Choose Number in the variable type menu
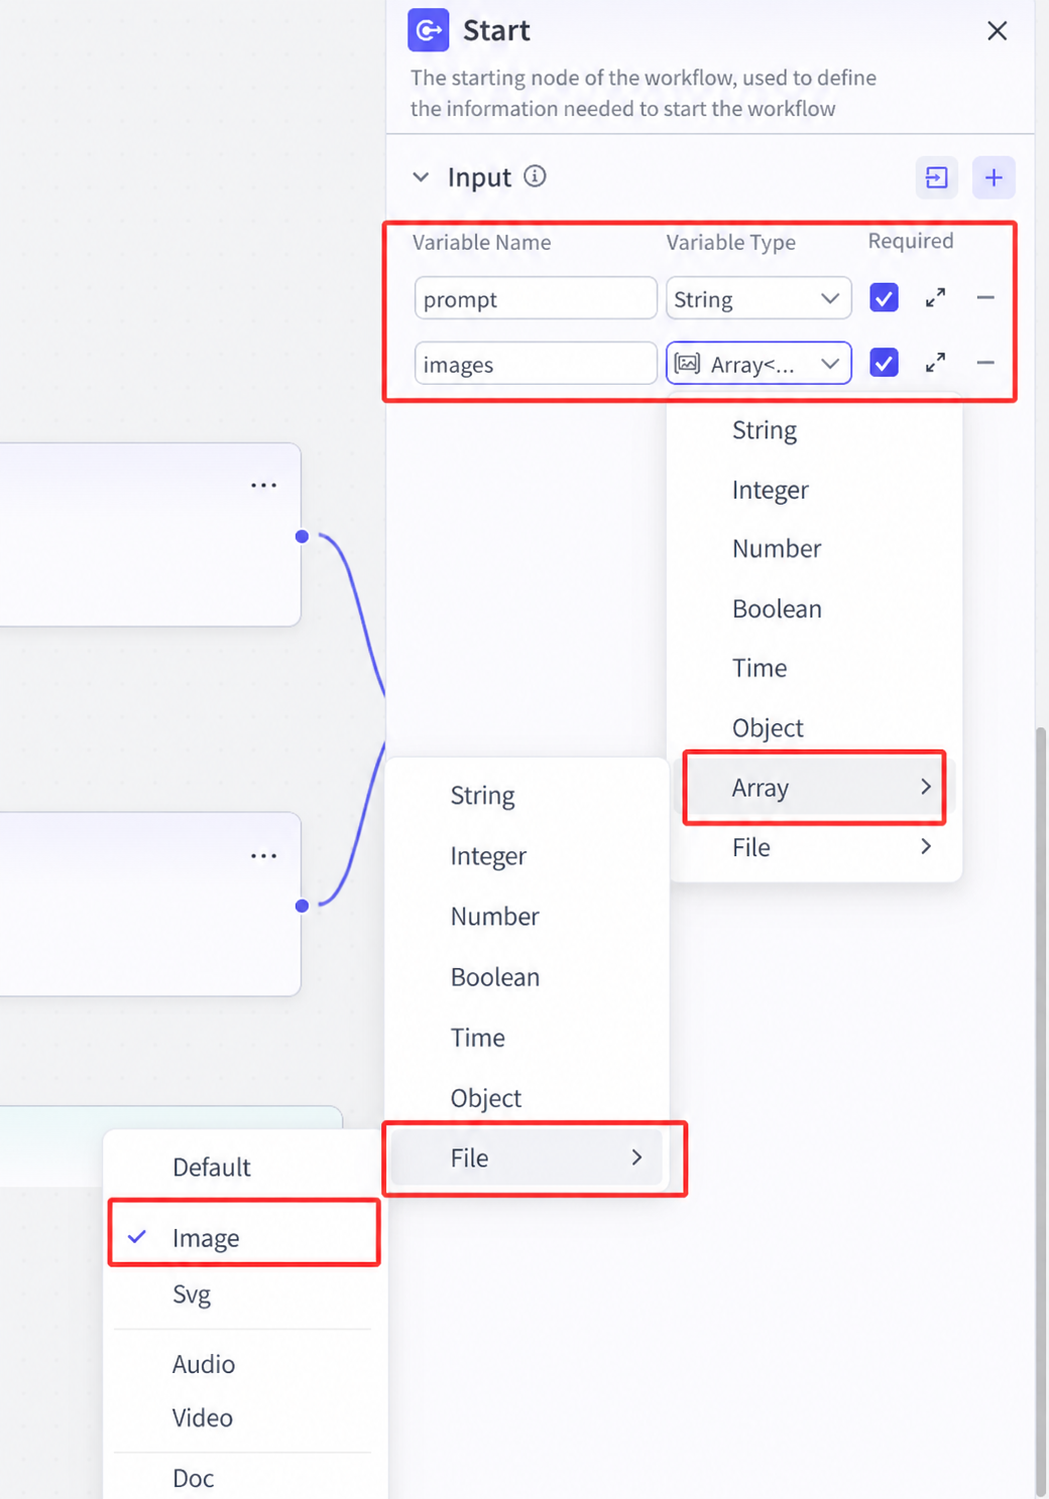Image resolution: width=1049 pixels, height=1499 pixels. (x=776, y=549)
